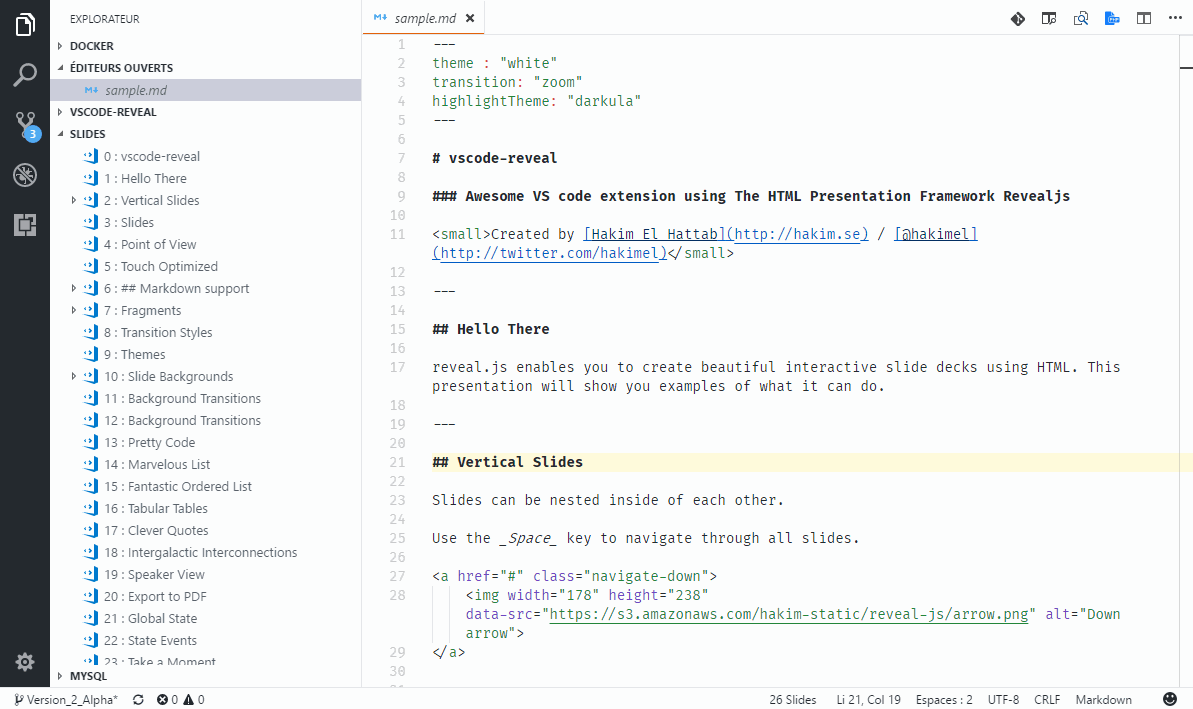Close the sample.md editor tab
This screenshot has height=709, width=1193.
(x=470, y=18)
